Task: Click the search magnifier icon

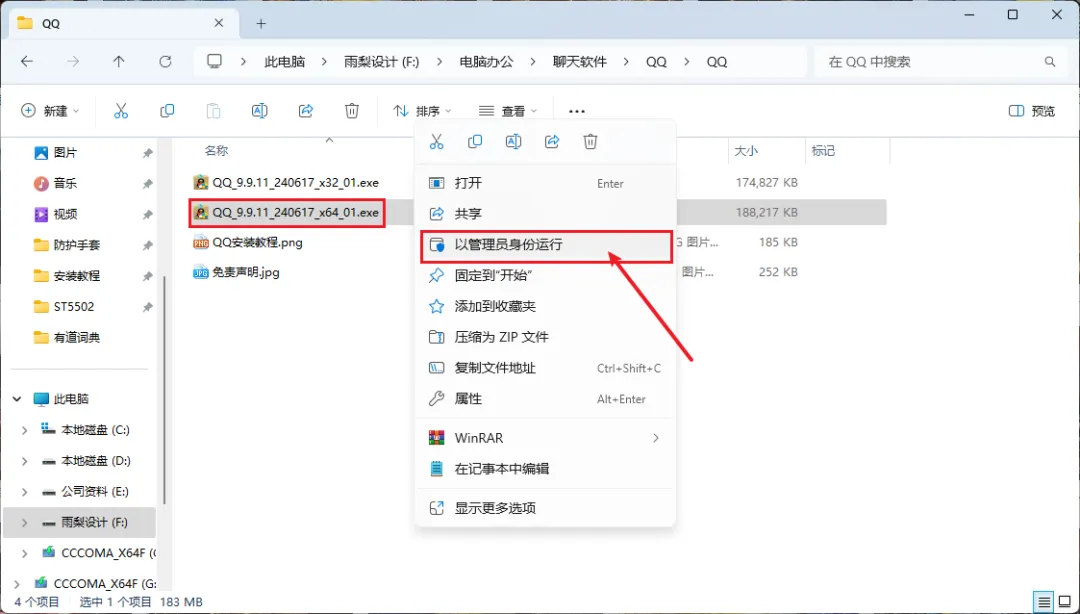Action: point(1050,62)
